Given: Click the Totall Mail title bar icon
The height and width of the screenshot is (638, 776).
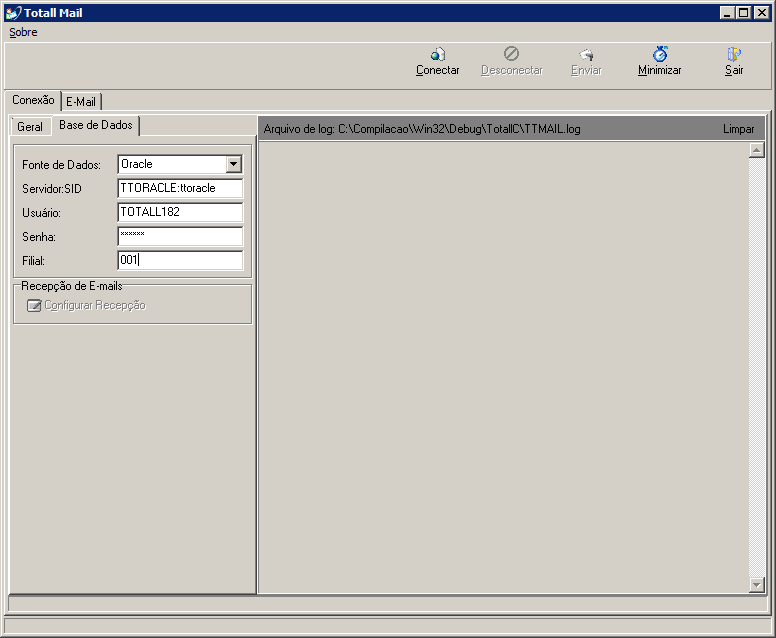Looking at the screenshot, I should click(x=13, y=13).
